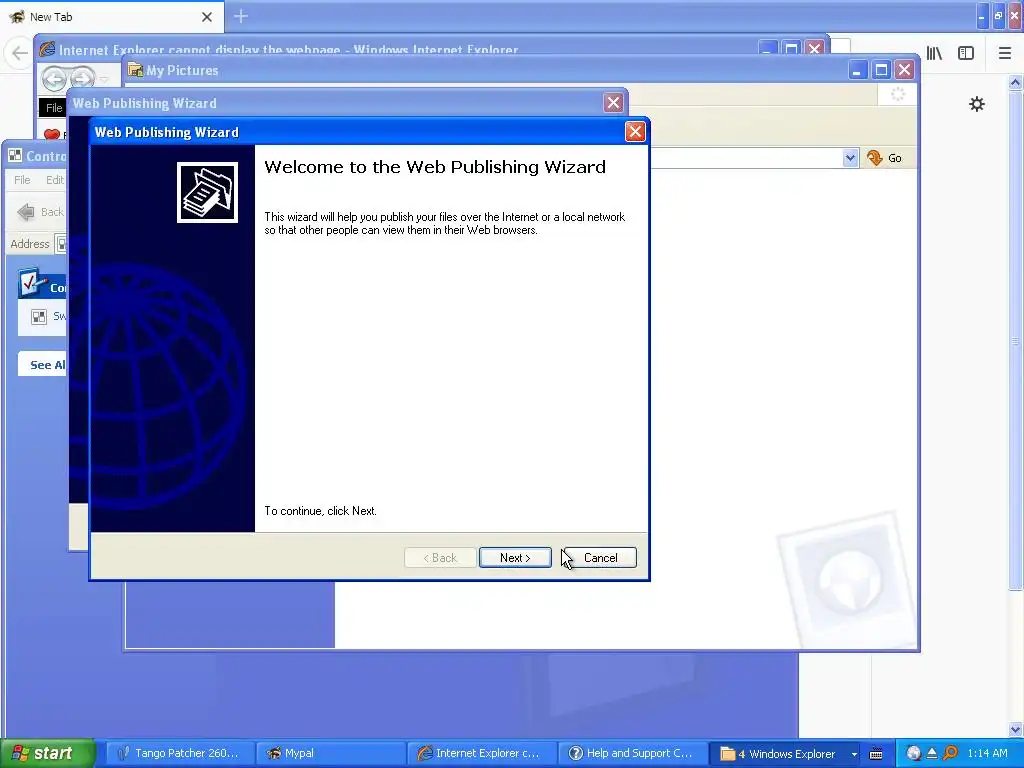Close the My Pictures window
Viewport: 1024px width, 768px height.
click(904, 70)
